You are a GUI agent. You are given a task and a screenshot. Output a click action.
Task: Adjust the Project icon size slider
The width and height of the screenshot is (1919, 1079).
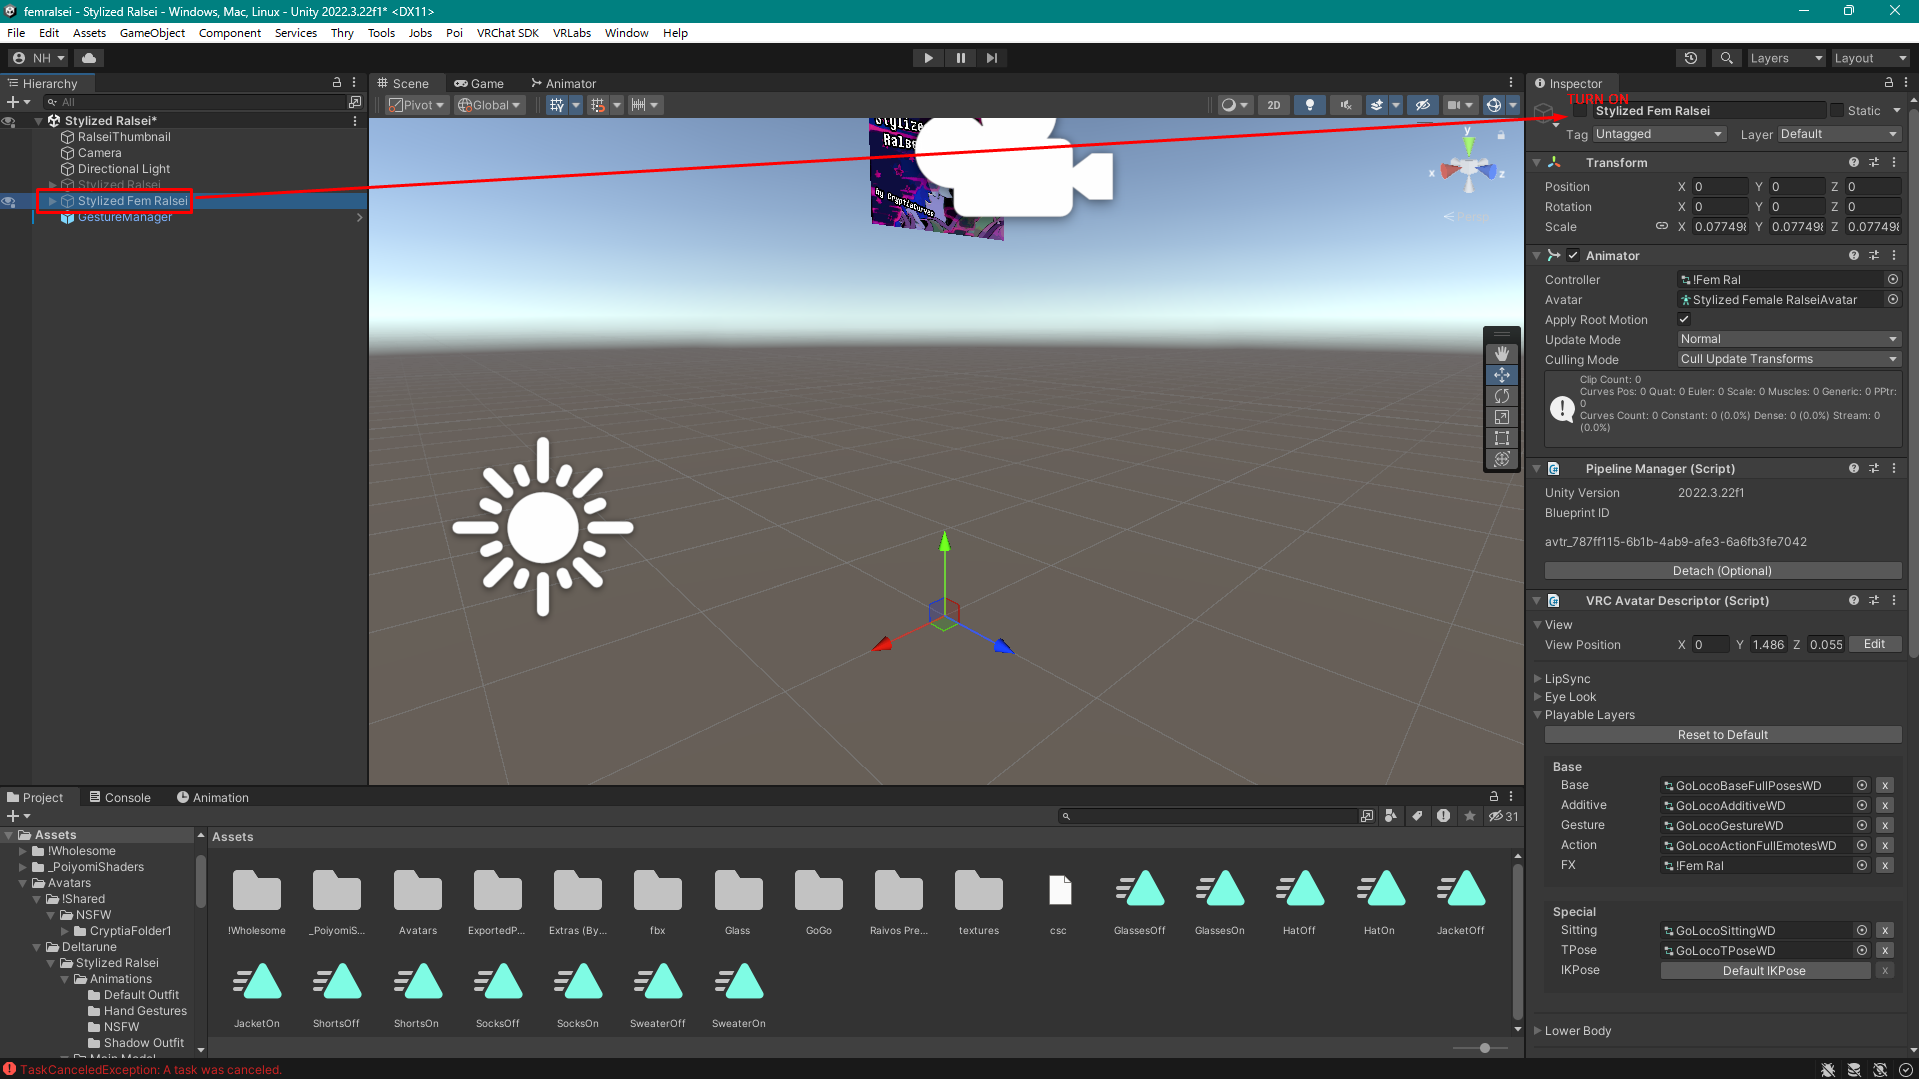point(1484,1048)
